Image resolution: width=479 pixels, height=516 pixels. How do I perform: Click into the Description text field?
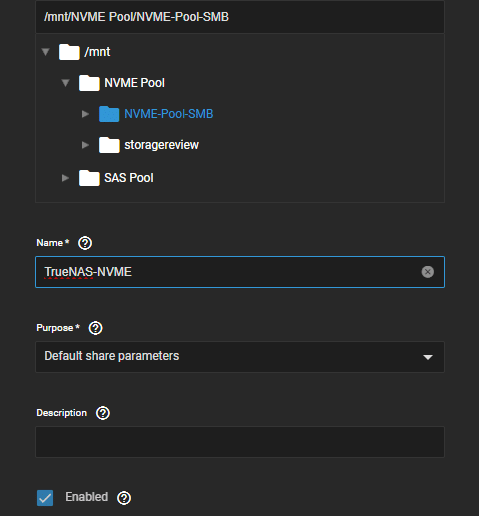point(240,442)
